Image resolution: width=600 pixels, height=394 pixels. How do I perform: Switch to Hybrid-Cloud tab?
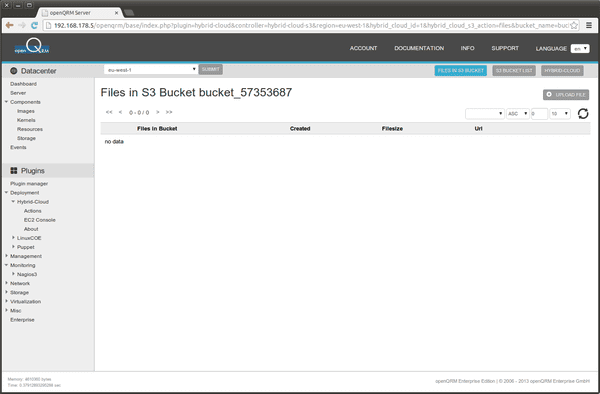pos(562,71)
